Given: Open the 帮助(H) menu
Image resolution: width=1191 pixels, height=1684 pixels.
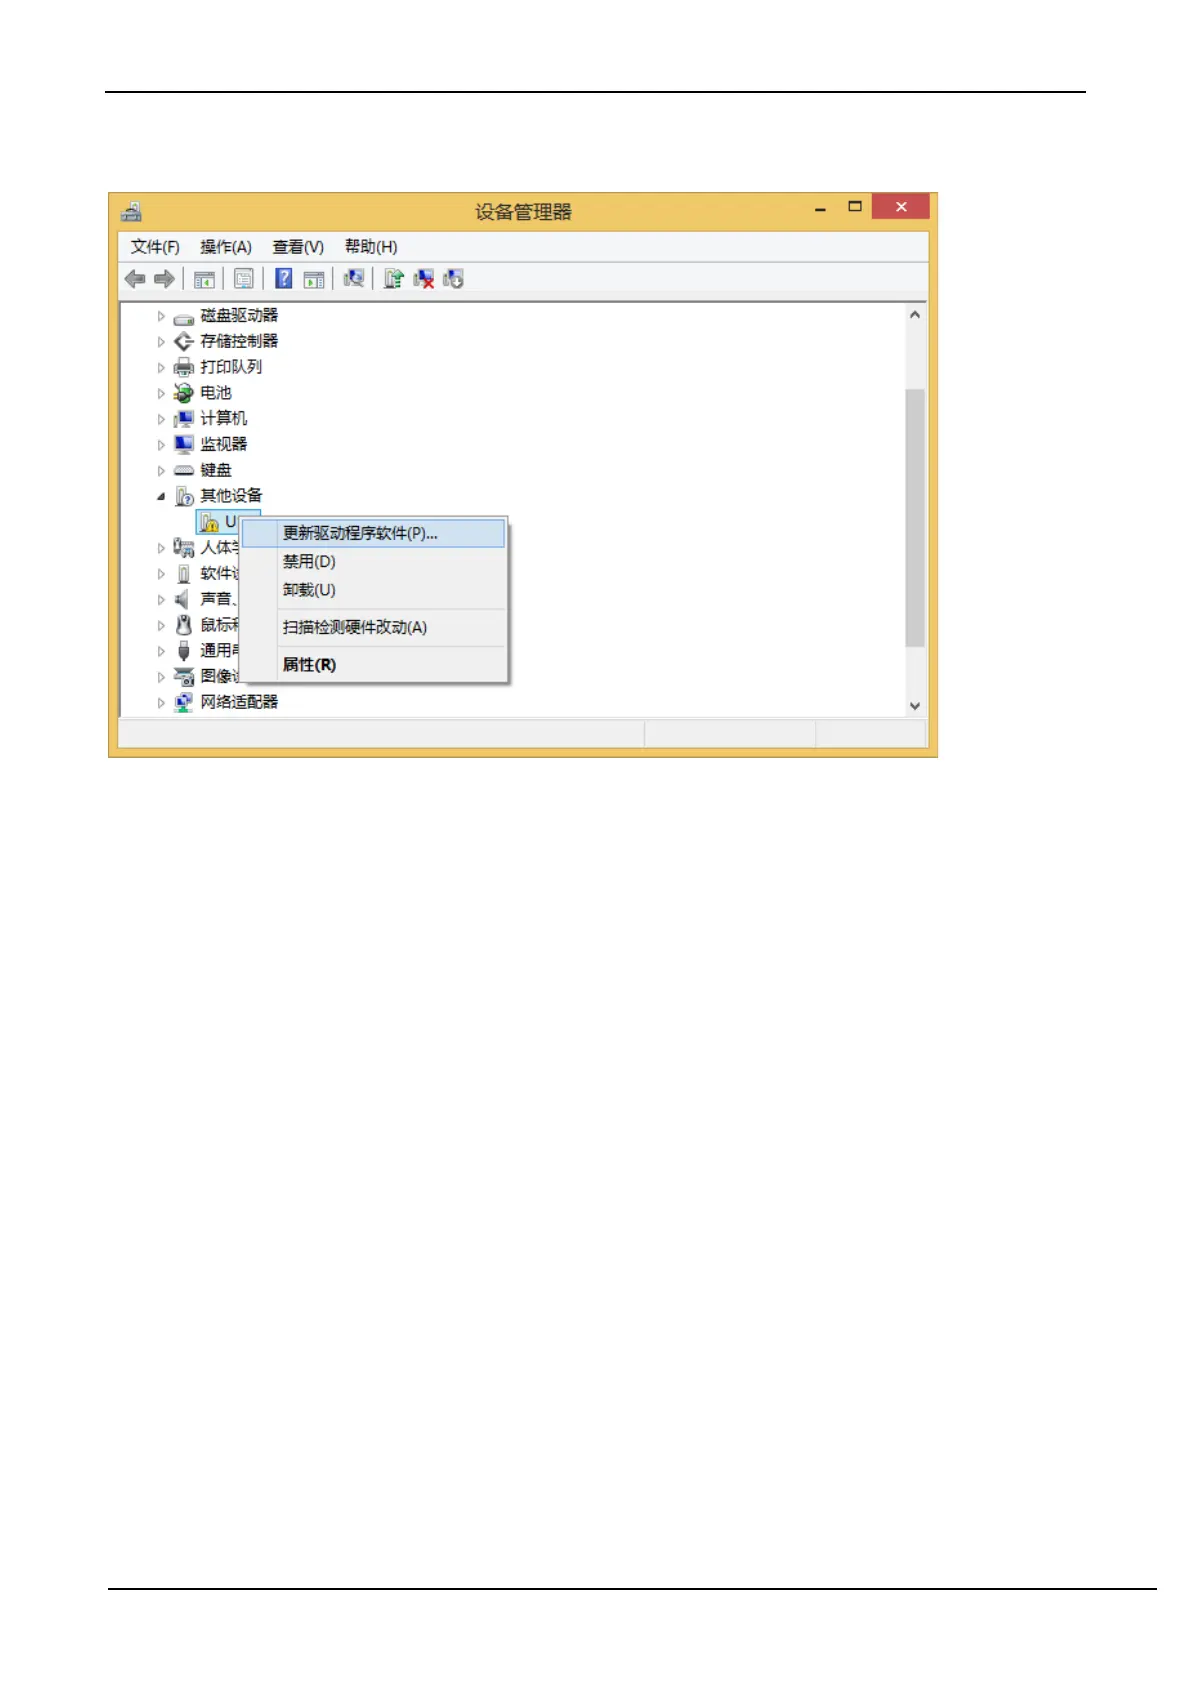Looking at the screenshot, I should pyautogui.click(x=371, y=247).
